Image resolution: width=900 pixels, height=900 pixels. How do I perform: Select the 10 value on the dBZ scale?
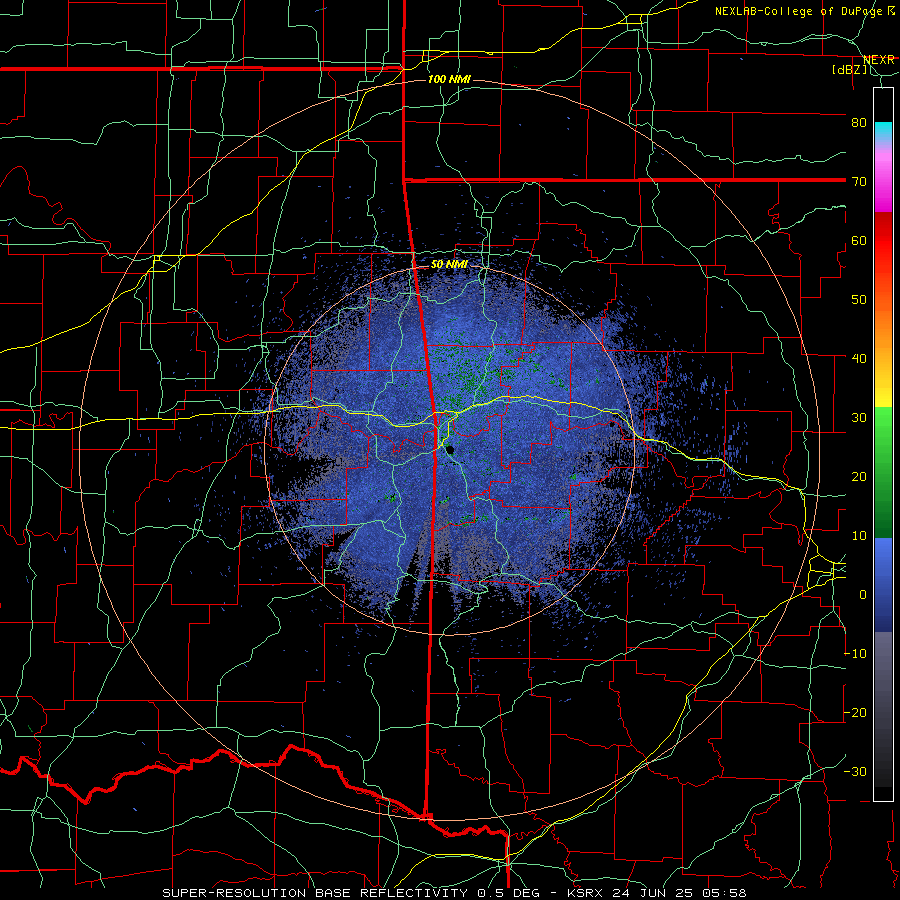859,536
